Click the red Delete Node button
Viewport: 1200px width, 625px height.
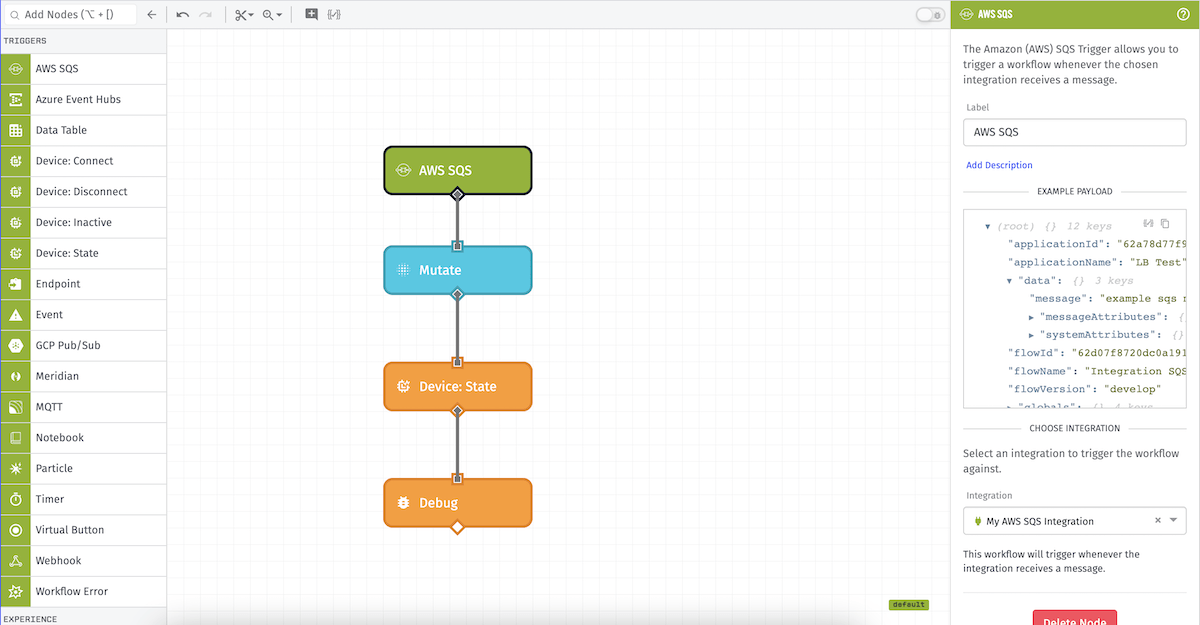click(x=1075, y=617)
